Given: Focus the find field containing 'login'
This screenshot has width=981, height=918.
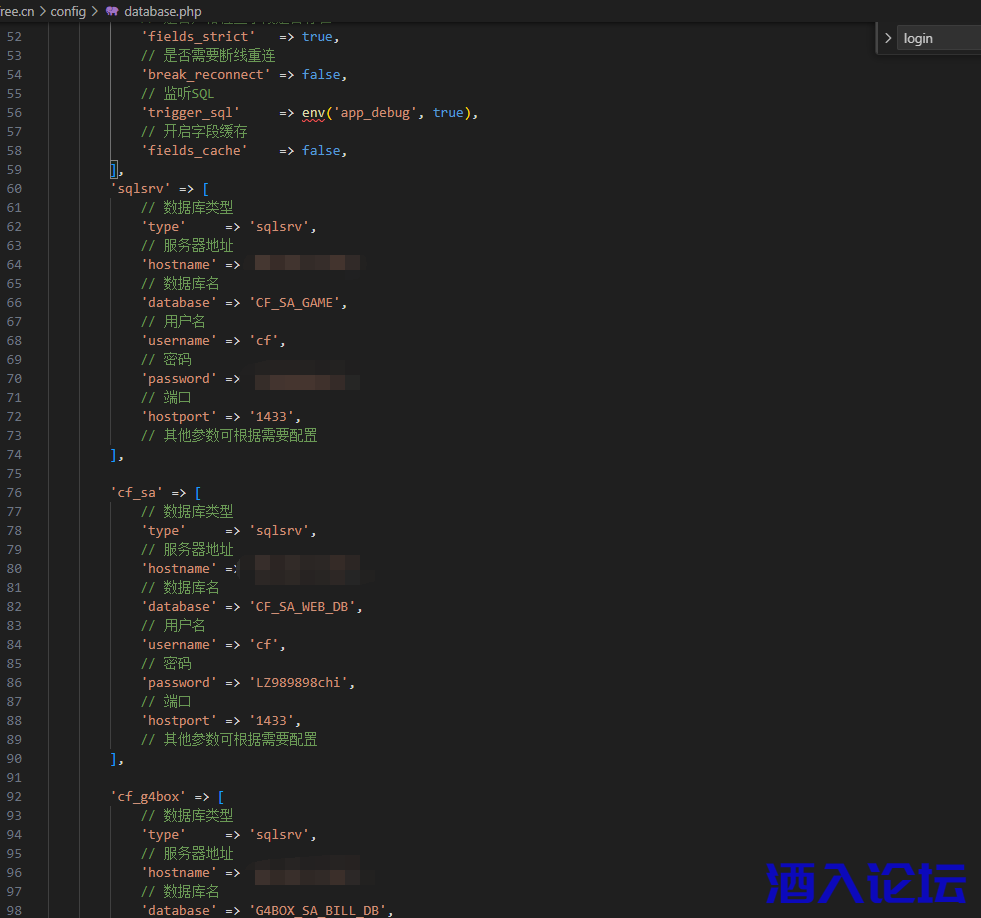Looking at the screenshot, I should pos(938,38).
